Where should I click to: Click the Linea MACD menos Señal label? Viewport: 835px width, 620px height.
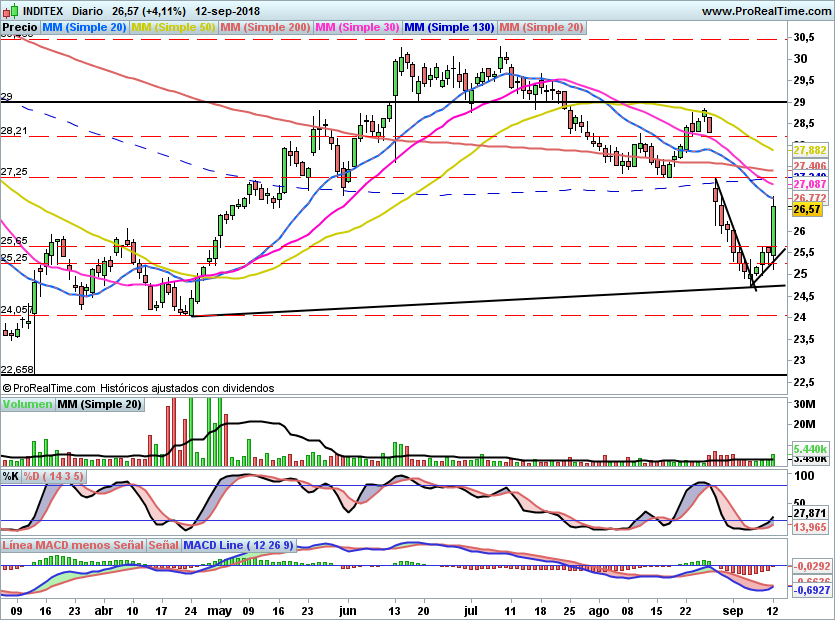72,545
